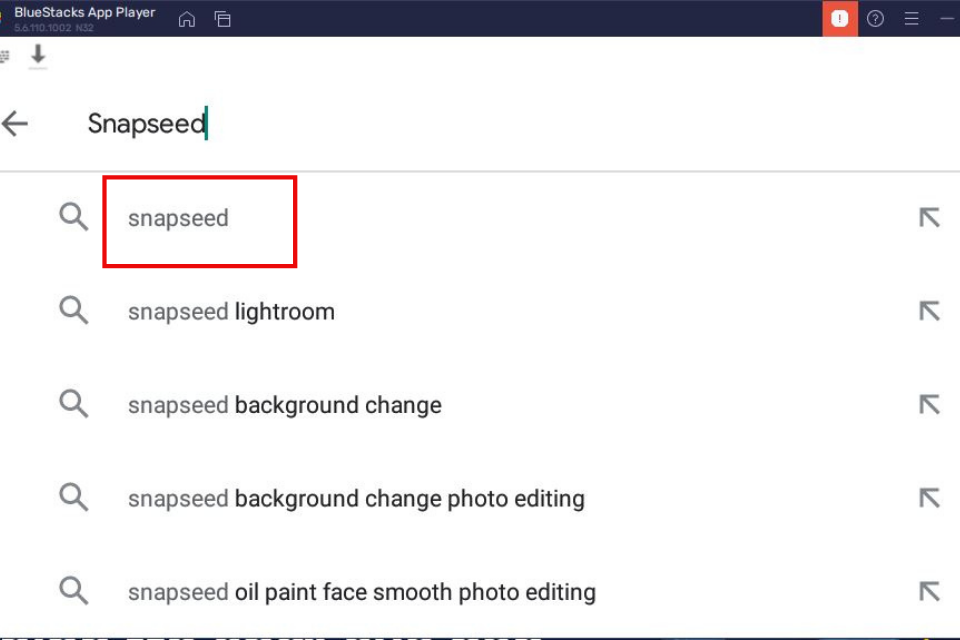Click the BlueStacks home icon

[x=186, y=18]
